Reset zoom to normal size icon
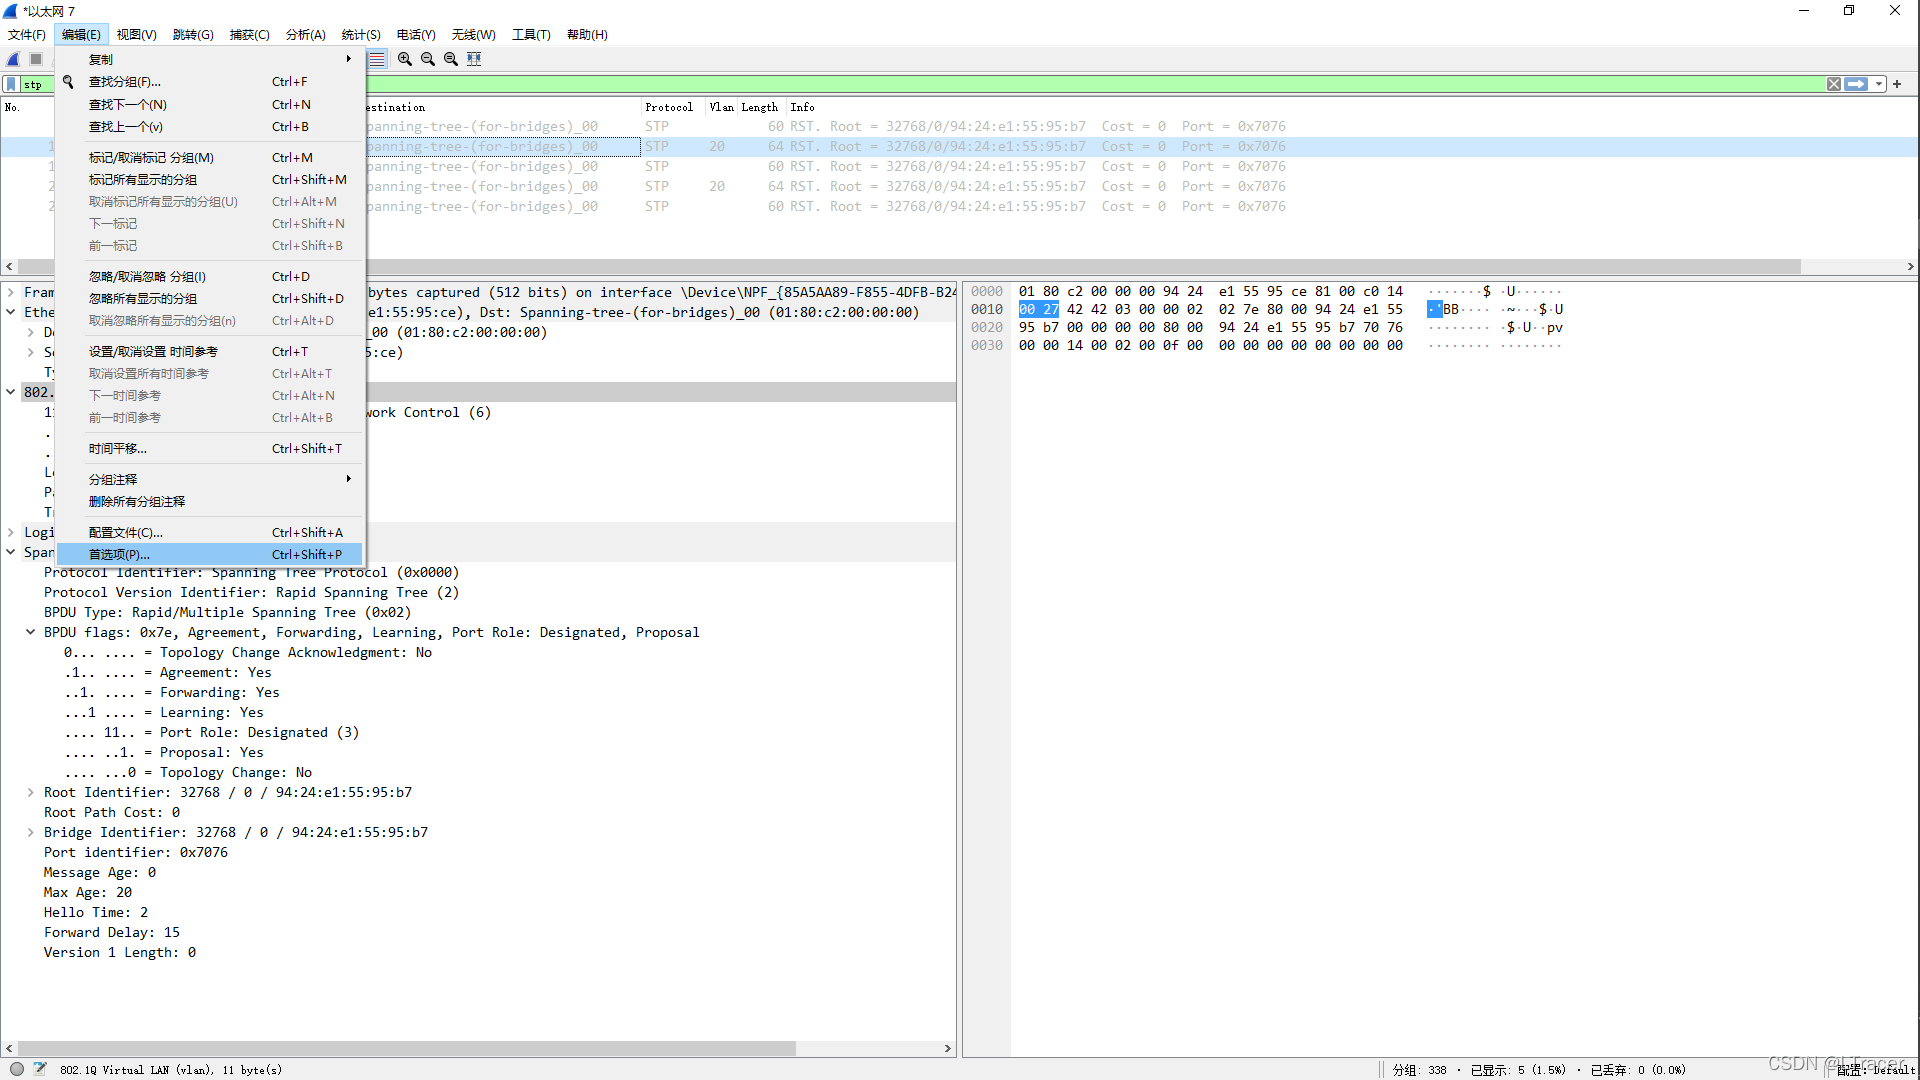1920x1080 pixels. pos(451,59)
